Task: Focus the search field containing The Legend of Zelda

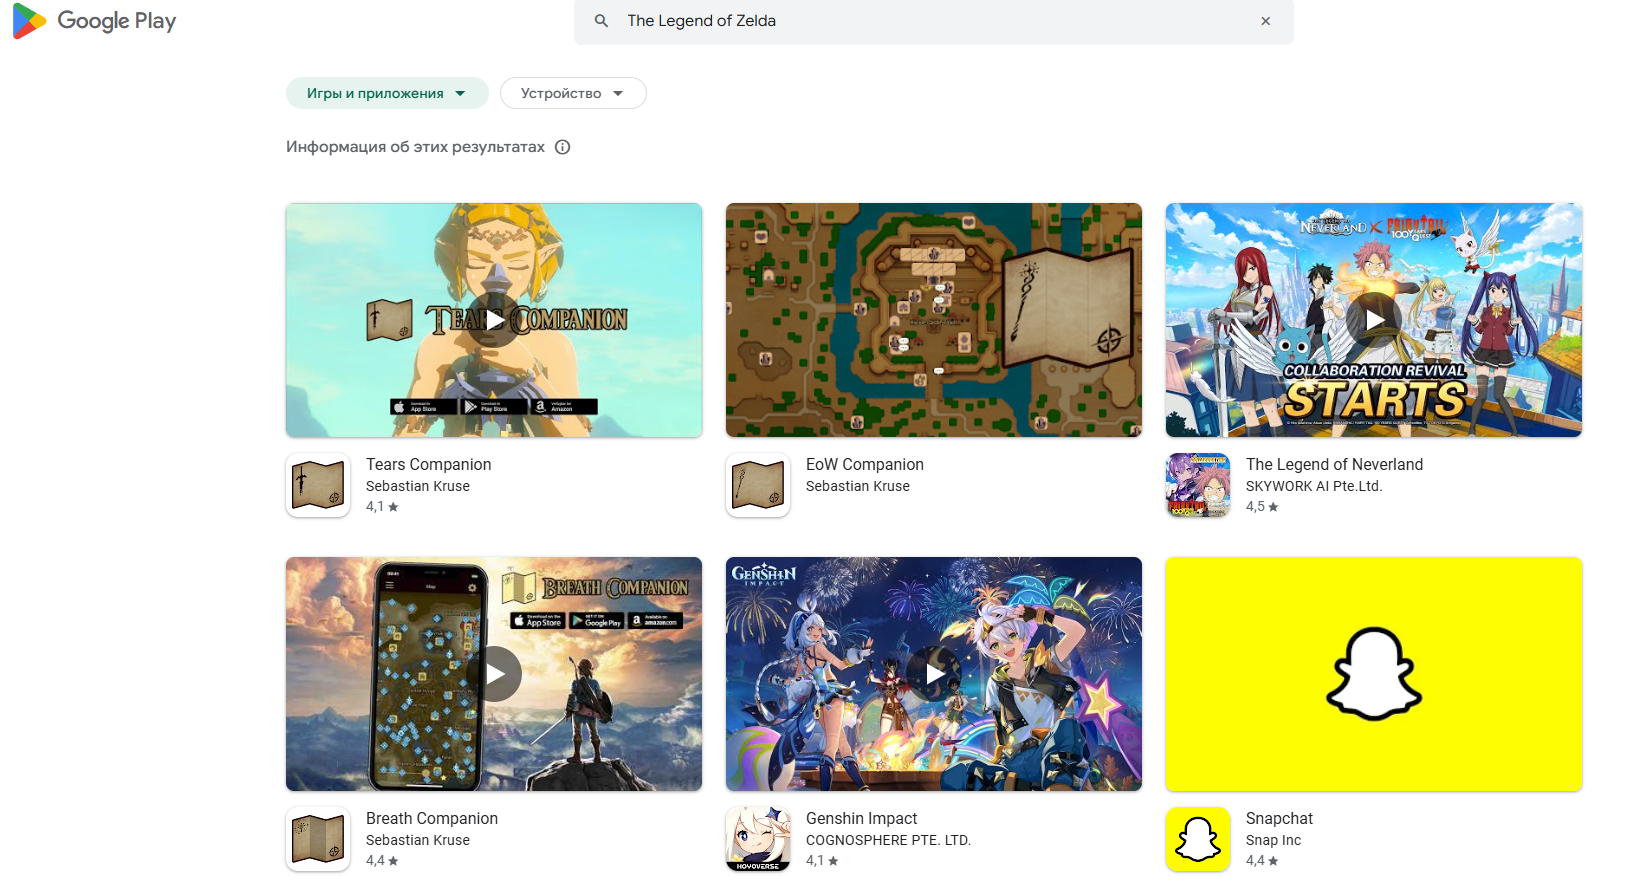Action: click(x=933, y=21)
